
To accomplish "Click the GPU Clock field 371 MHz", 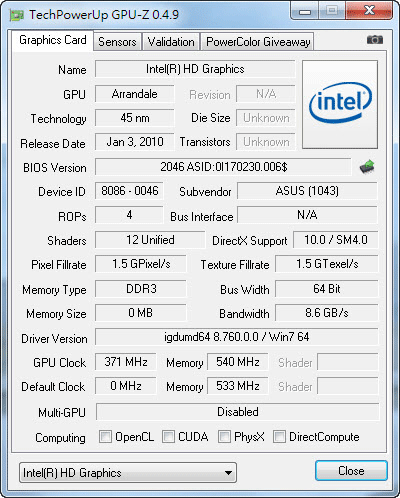I will [x=126, y=362].
